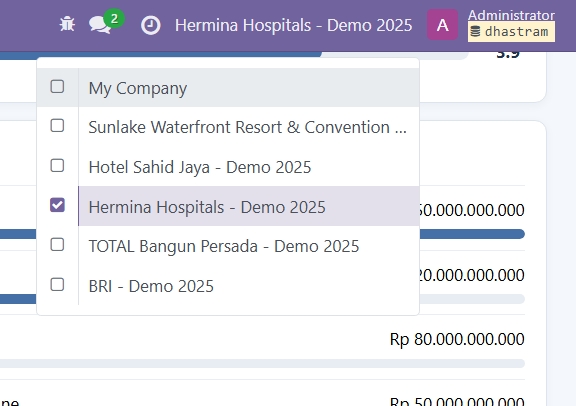Viewport: 576px width, 406px height.
Task: Open the conversations chat icon
Action: point(100,25)
